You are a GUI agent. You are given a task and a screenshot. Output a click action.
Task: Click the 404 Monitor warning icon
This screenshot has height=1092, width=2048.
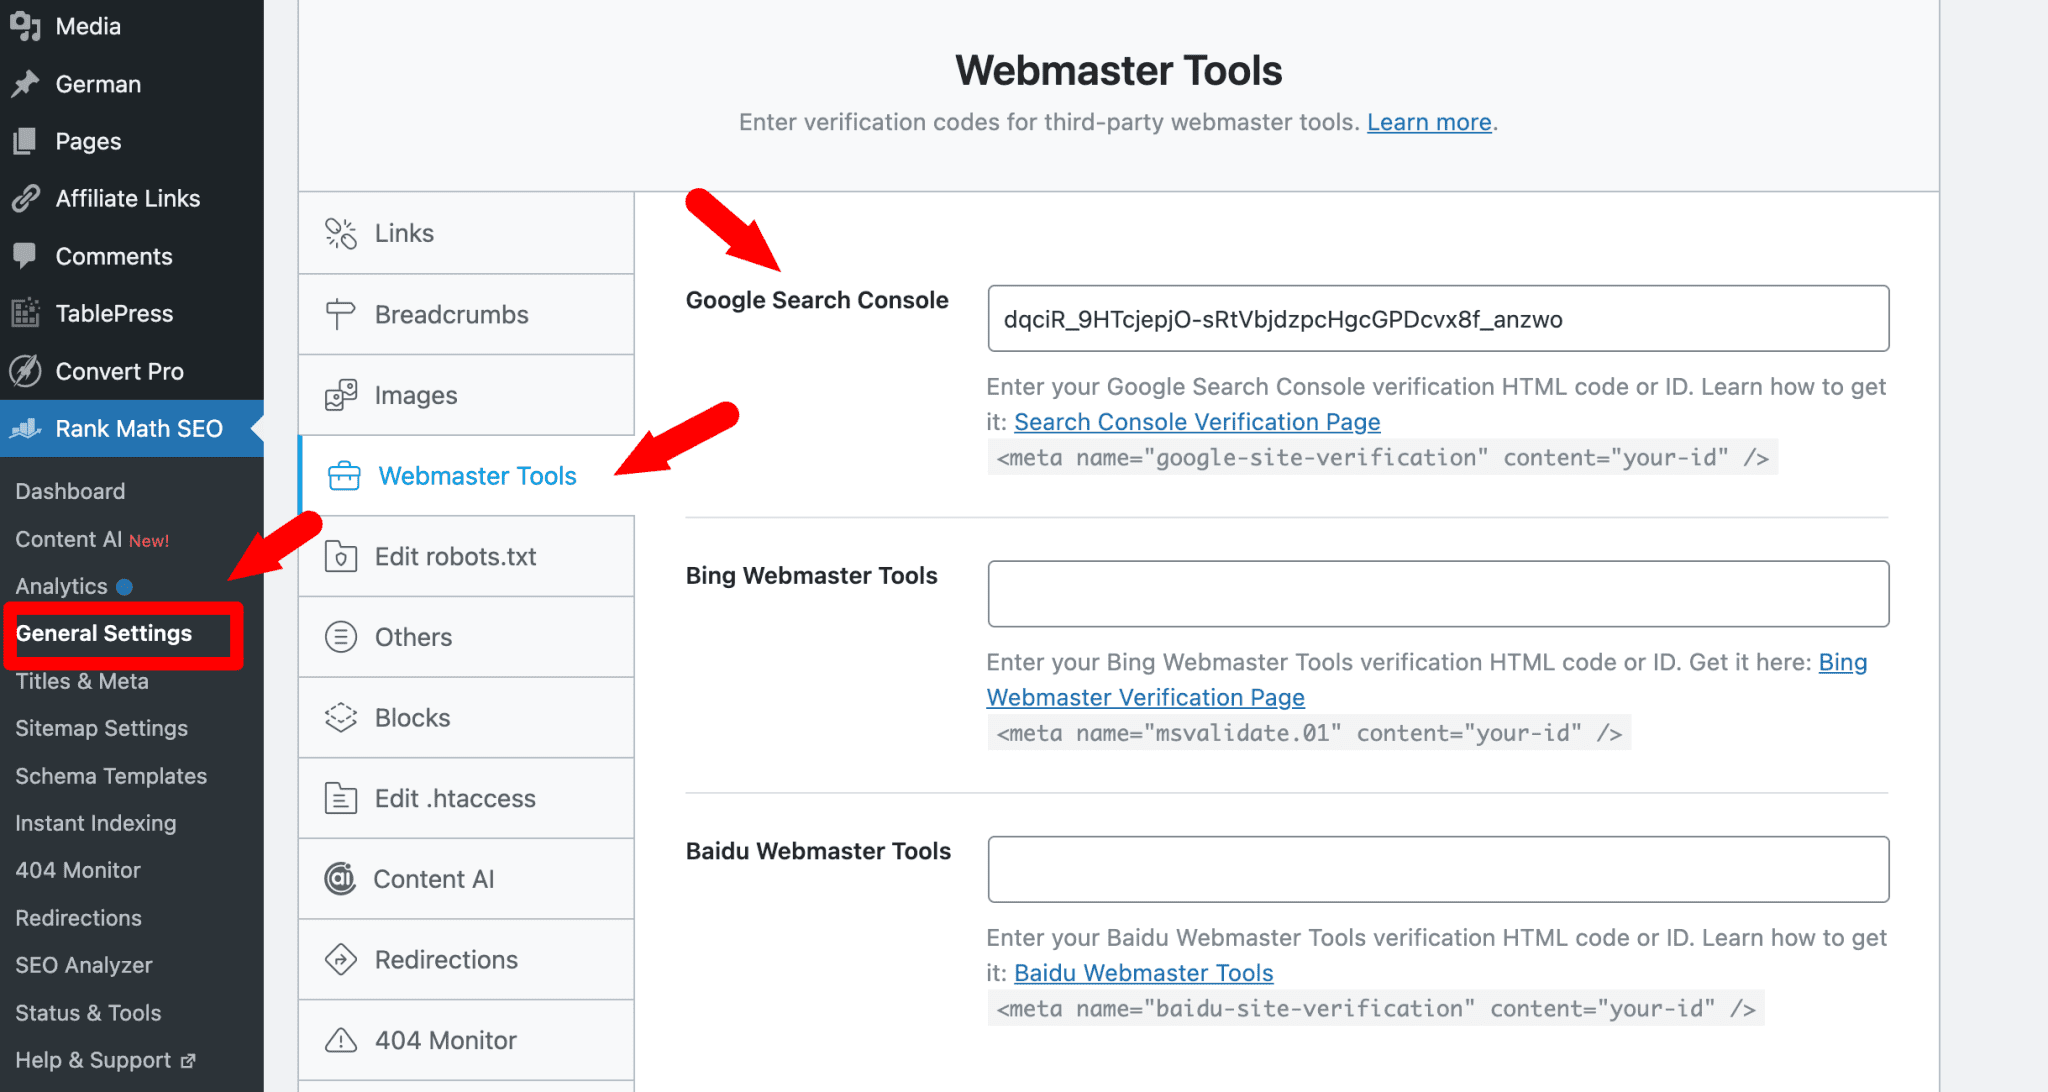pos(341,1040)
